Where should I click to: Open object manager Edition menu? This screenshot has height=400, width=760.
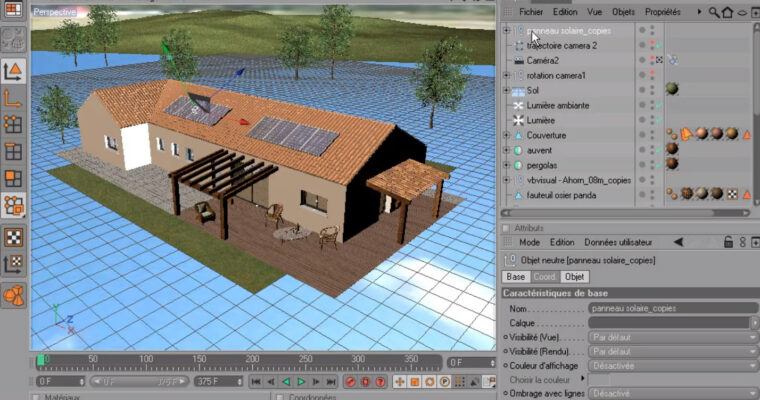[565, 12]
